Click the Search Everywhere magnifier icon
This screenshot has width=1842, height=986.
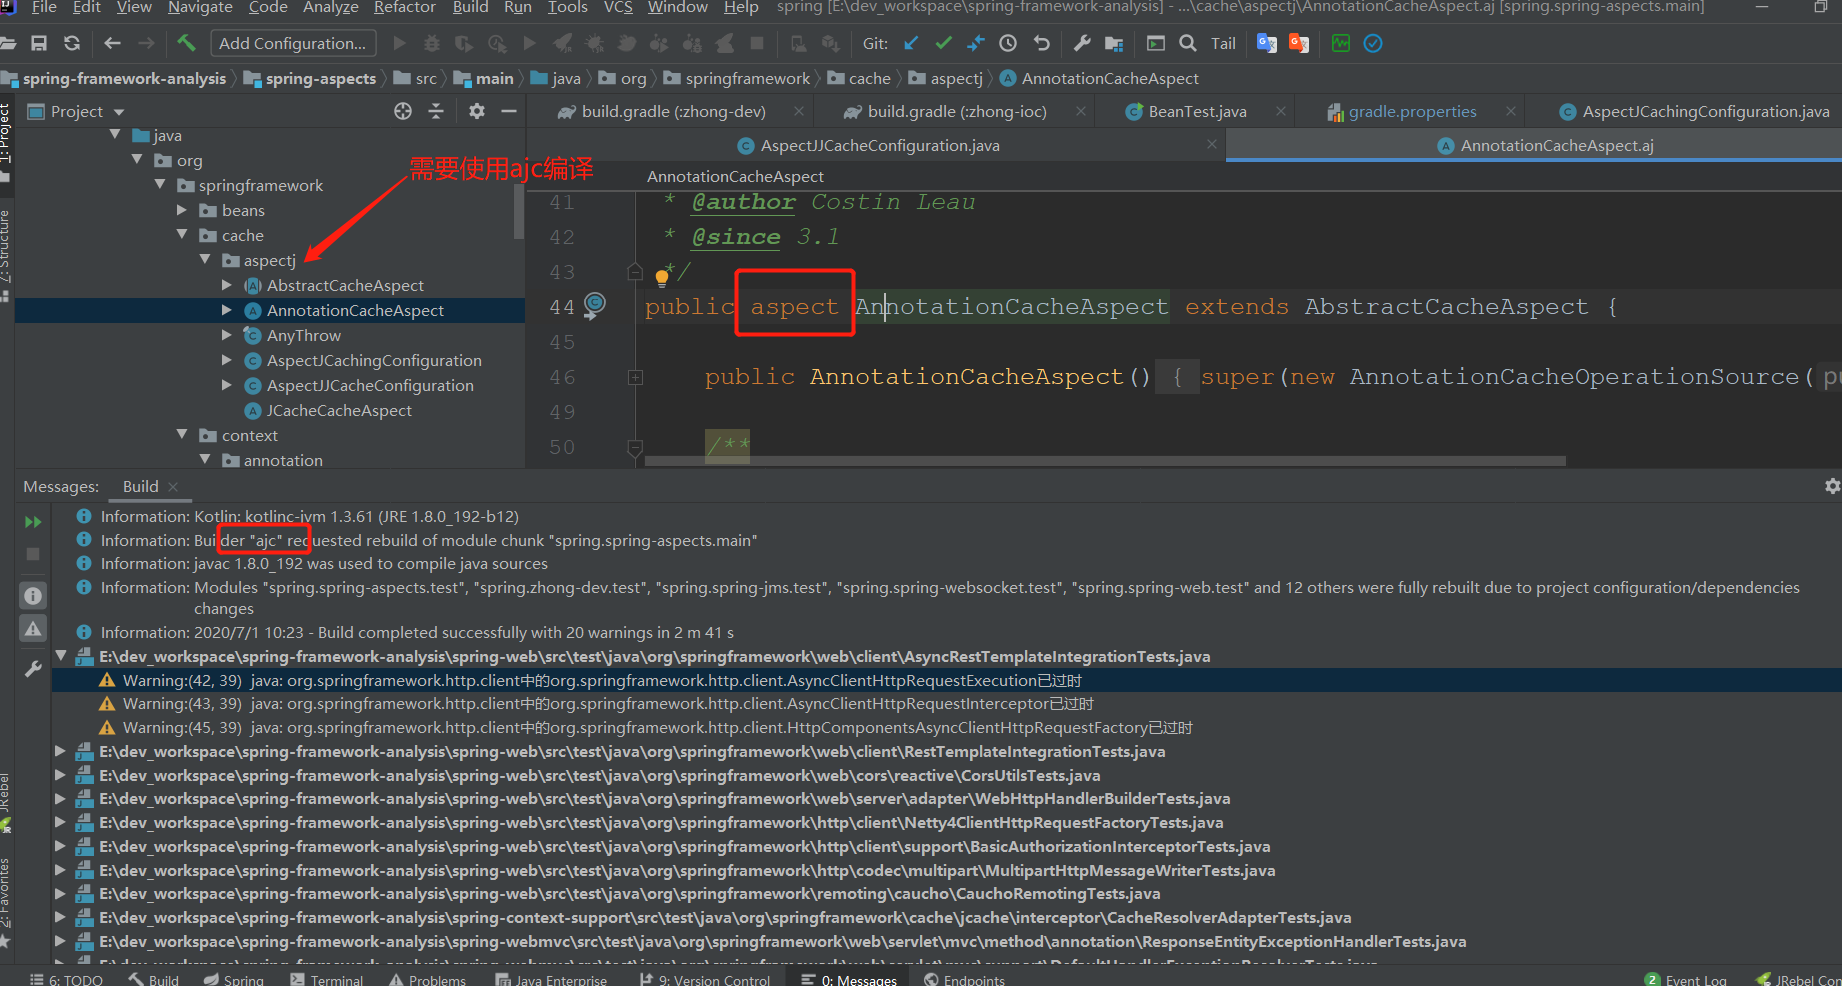coord(1188,43)
